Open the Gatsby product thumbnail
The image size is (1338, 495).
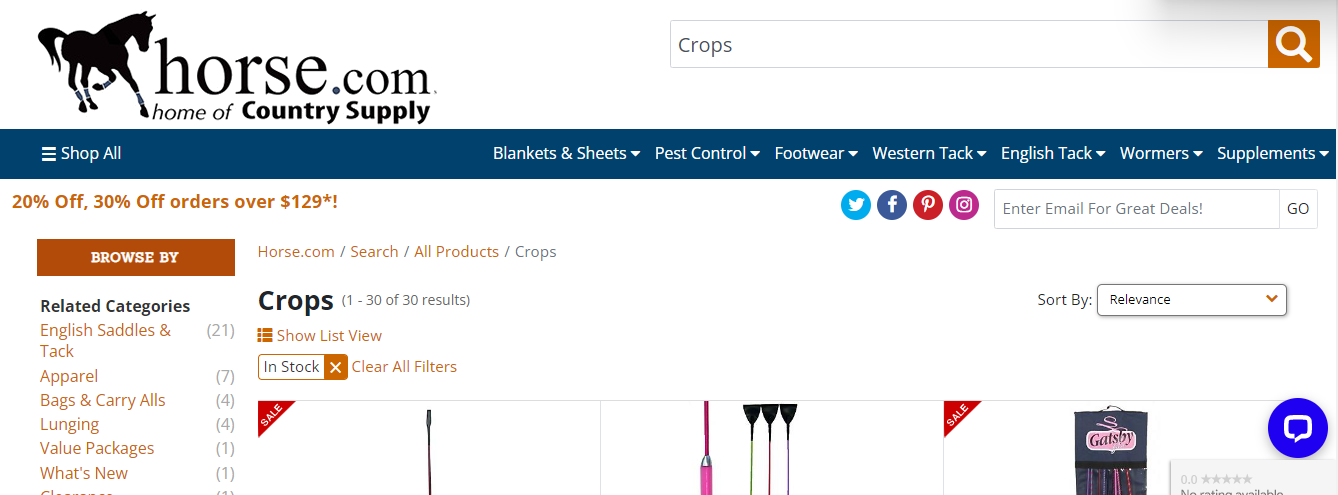coord(1111,448)
